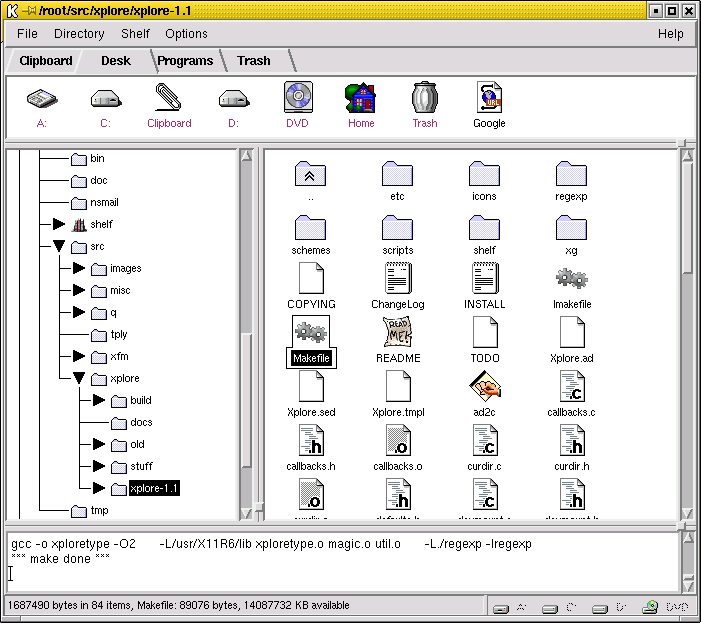701x623 pixels.
Task: Open the Trash can shelf icon
Action: [425, 97]
